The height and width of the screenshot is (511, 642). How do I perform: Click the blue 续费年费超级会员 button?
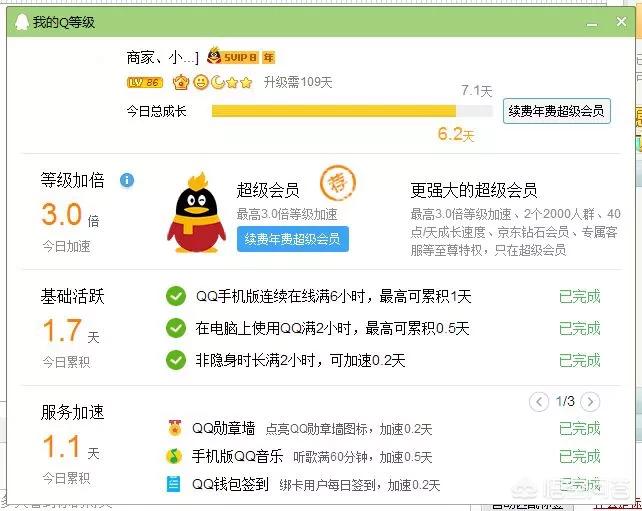click(x=293, y=239)
